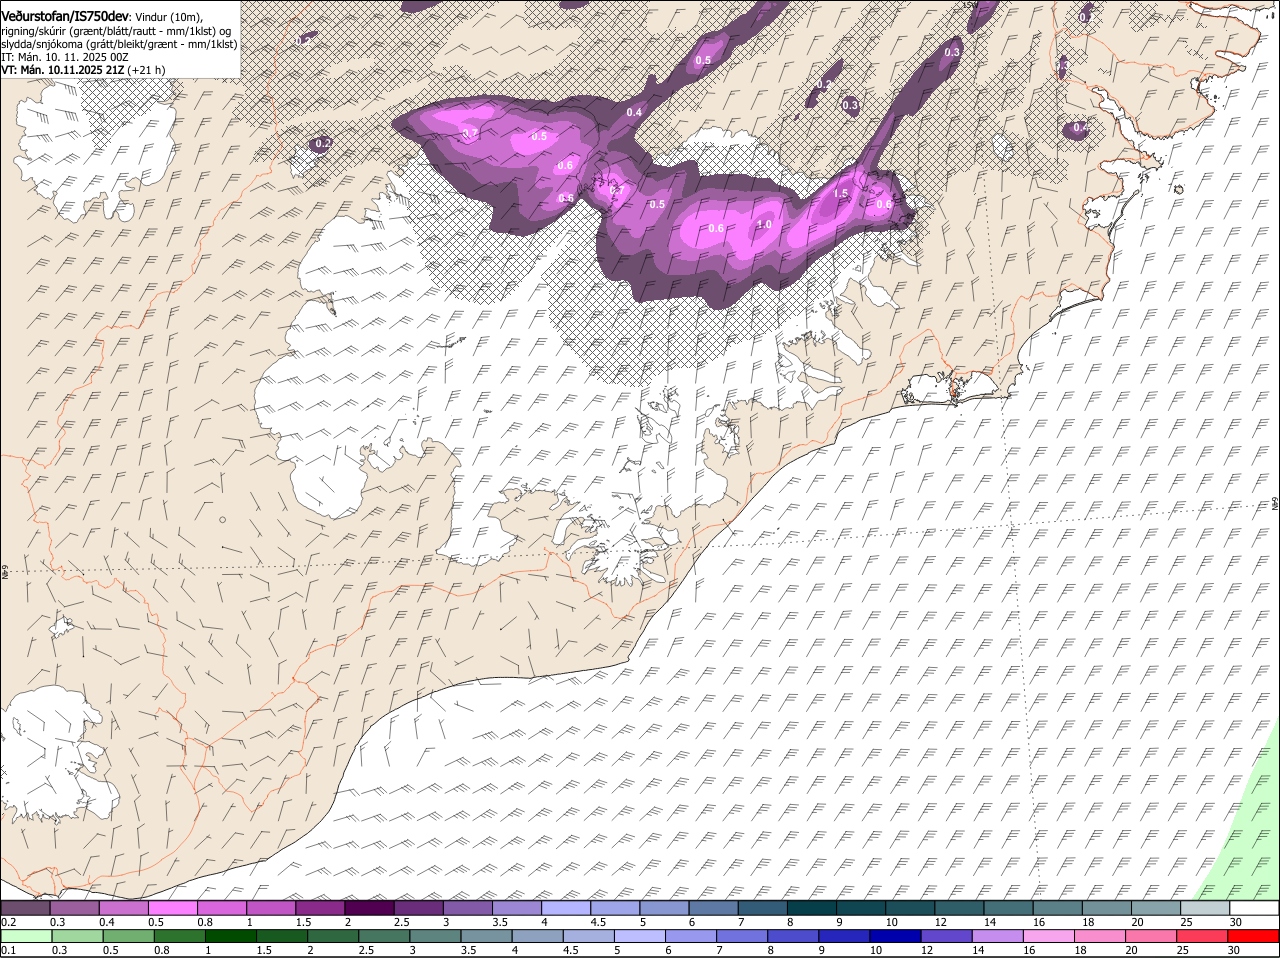The height and width of the screenshot is (958, 1280).
Task: Select lavender snow swatch between 4 and 4.5
Action: pyautogui.click(x=566, y=908)
